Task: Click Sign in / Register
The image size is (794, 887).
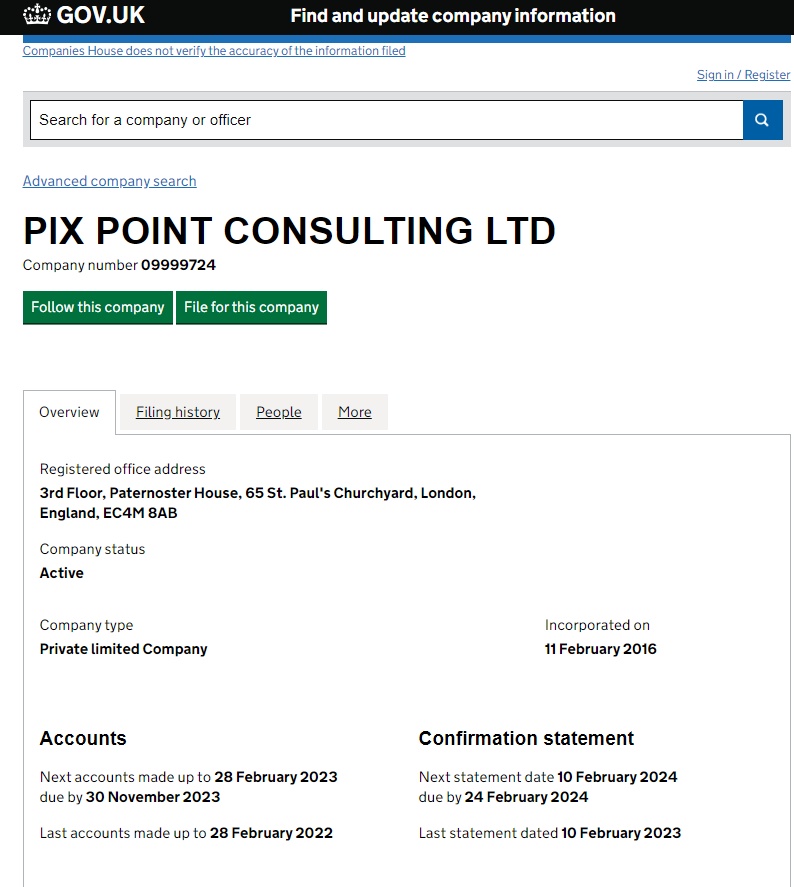Action: (743, 75)
